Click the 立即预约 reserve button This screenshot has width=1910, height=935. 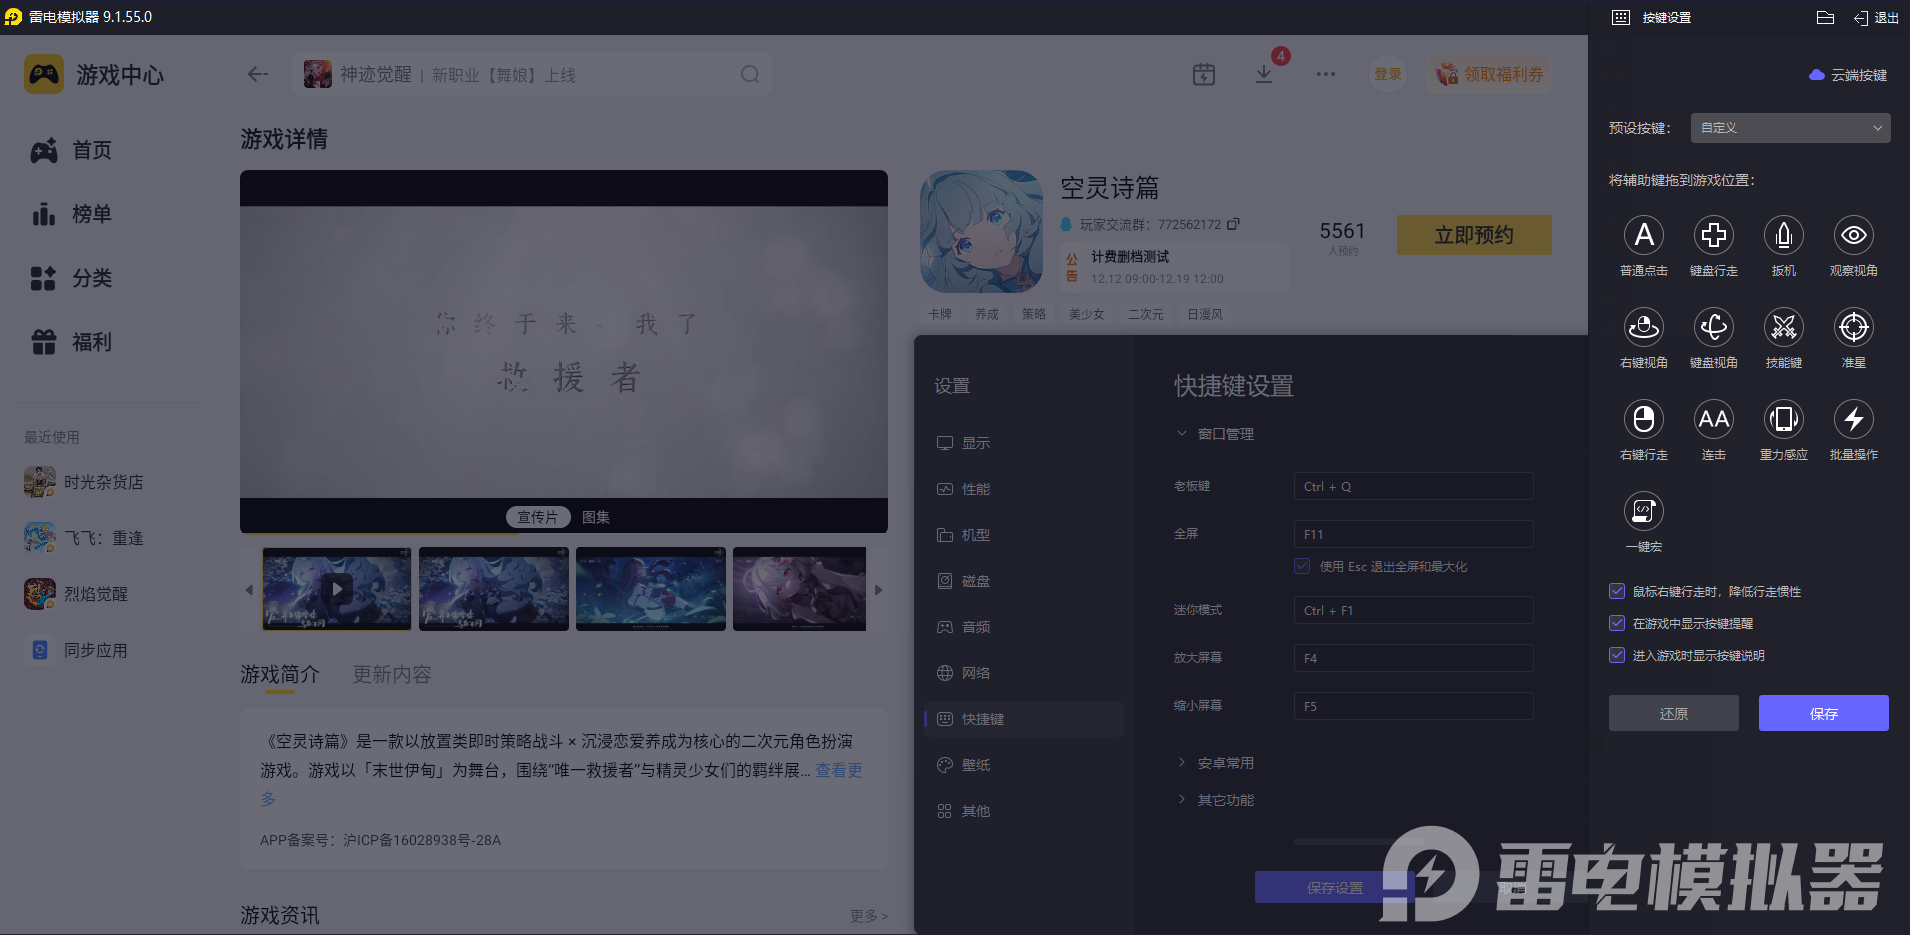tap(1473, 234)
